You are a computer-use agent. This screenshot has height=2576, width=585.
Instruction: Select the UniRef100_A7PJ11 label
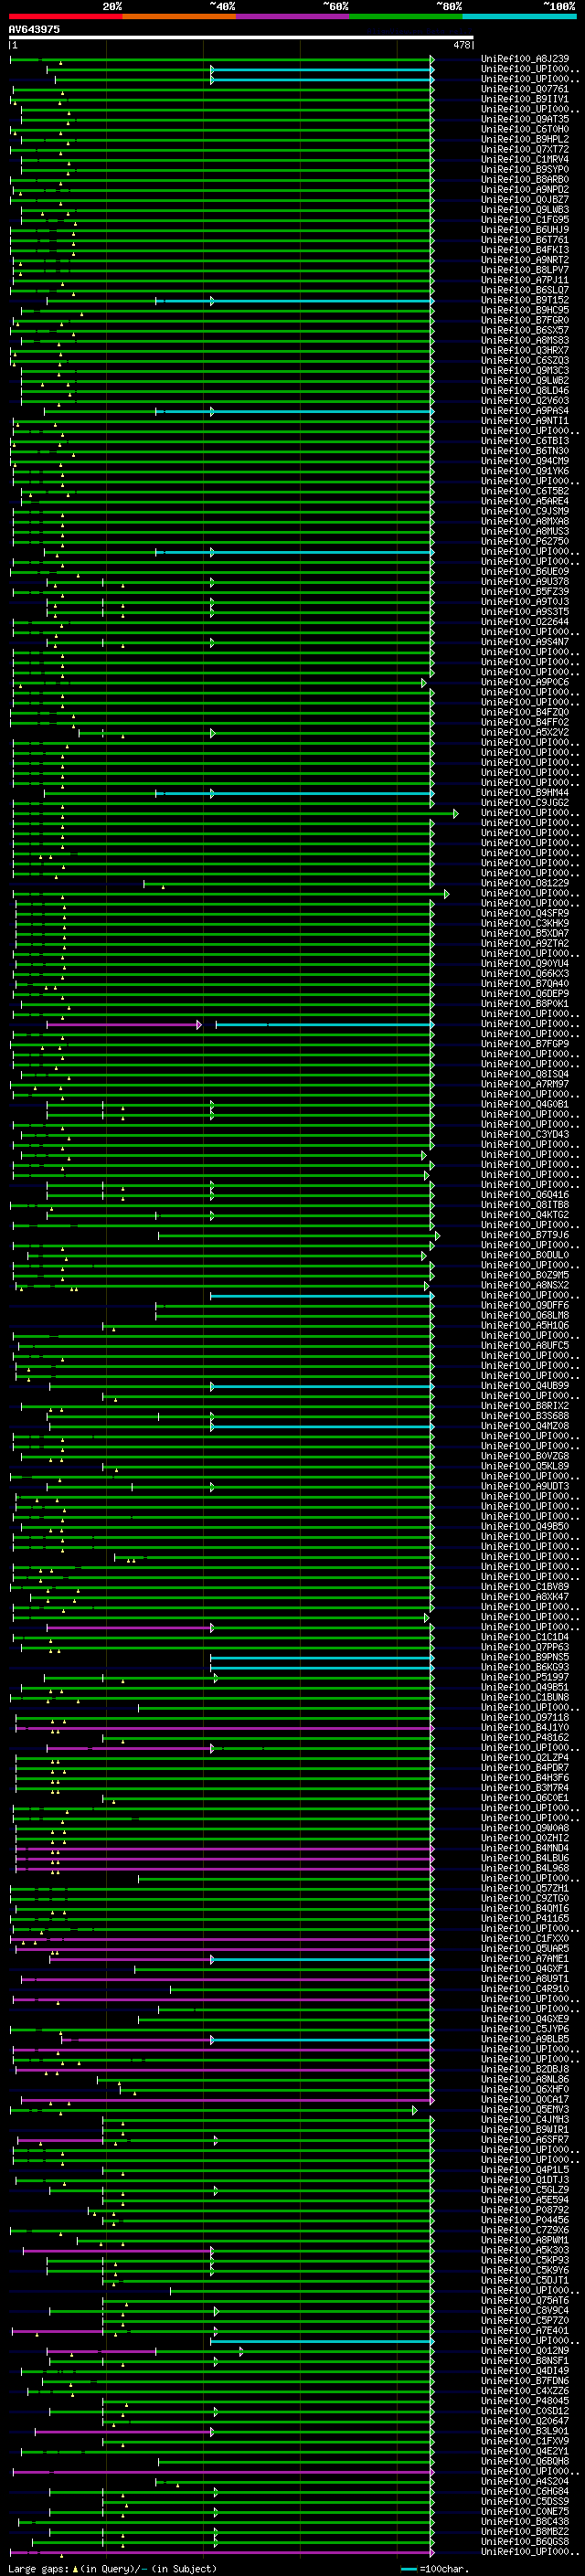pos(525,280)
